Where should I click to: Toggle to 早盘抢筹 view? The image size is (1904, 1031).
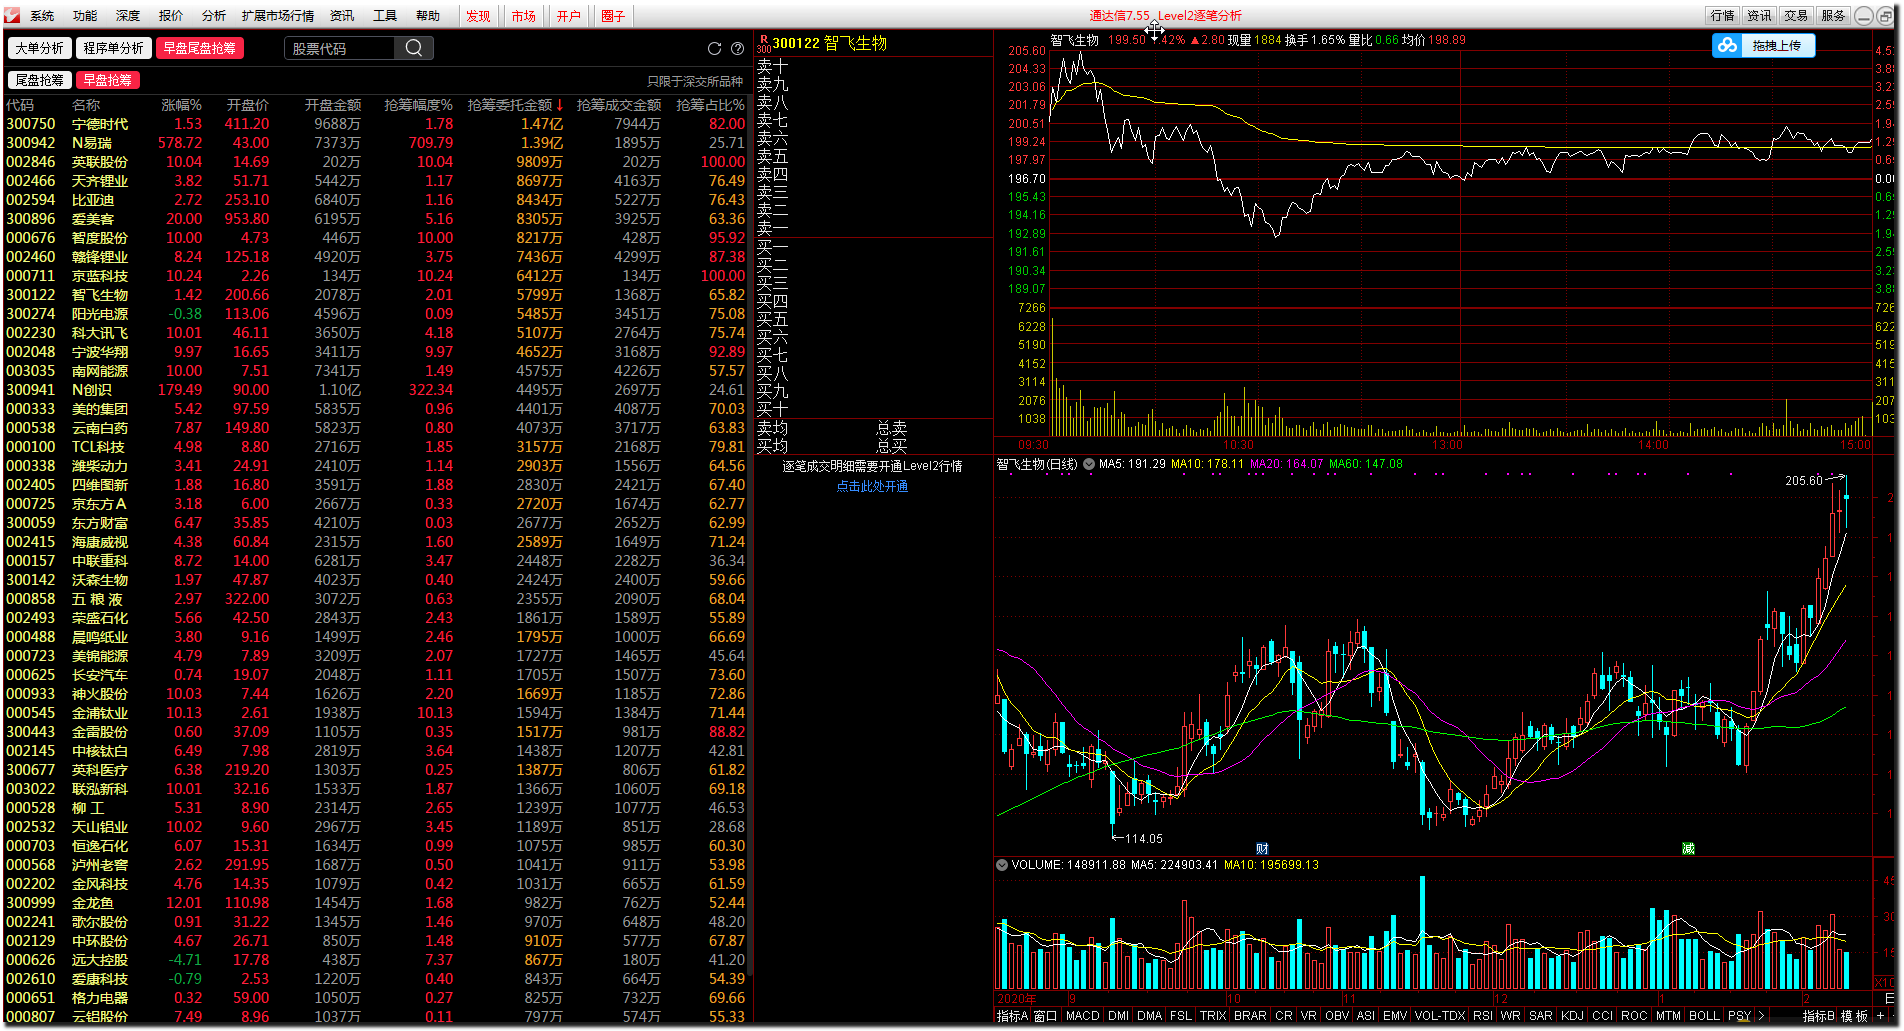click(x=107, y=80)
